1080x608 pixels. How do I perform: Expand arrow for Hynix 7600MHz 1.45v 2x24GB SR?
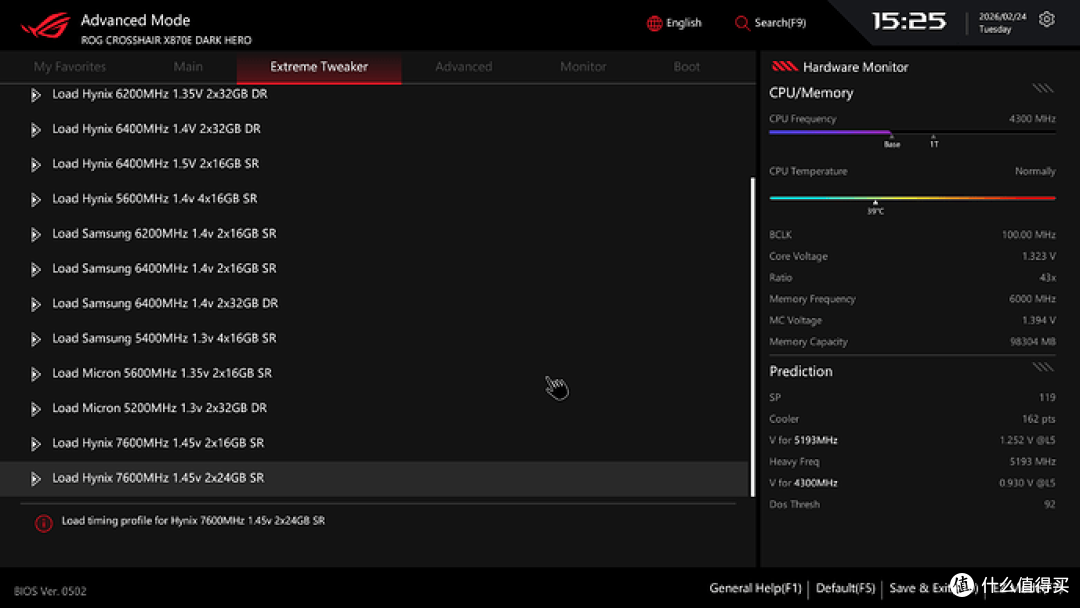coord(36,479)
